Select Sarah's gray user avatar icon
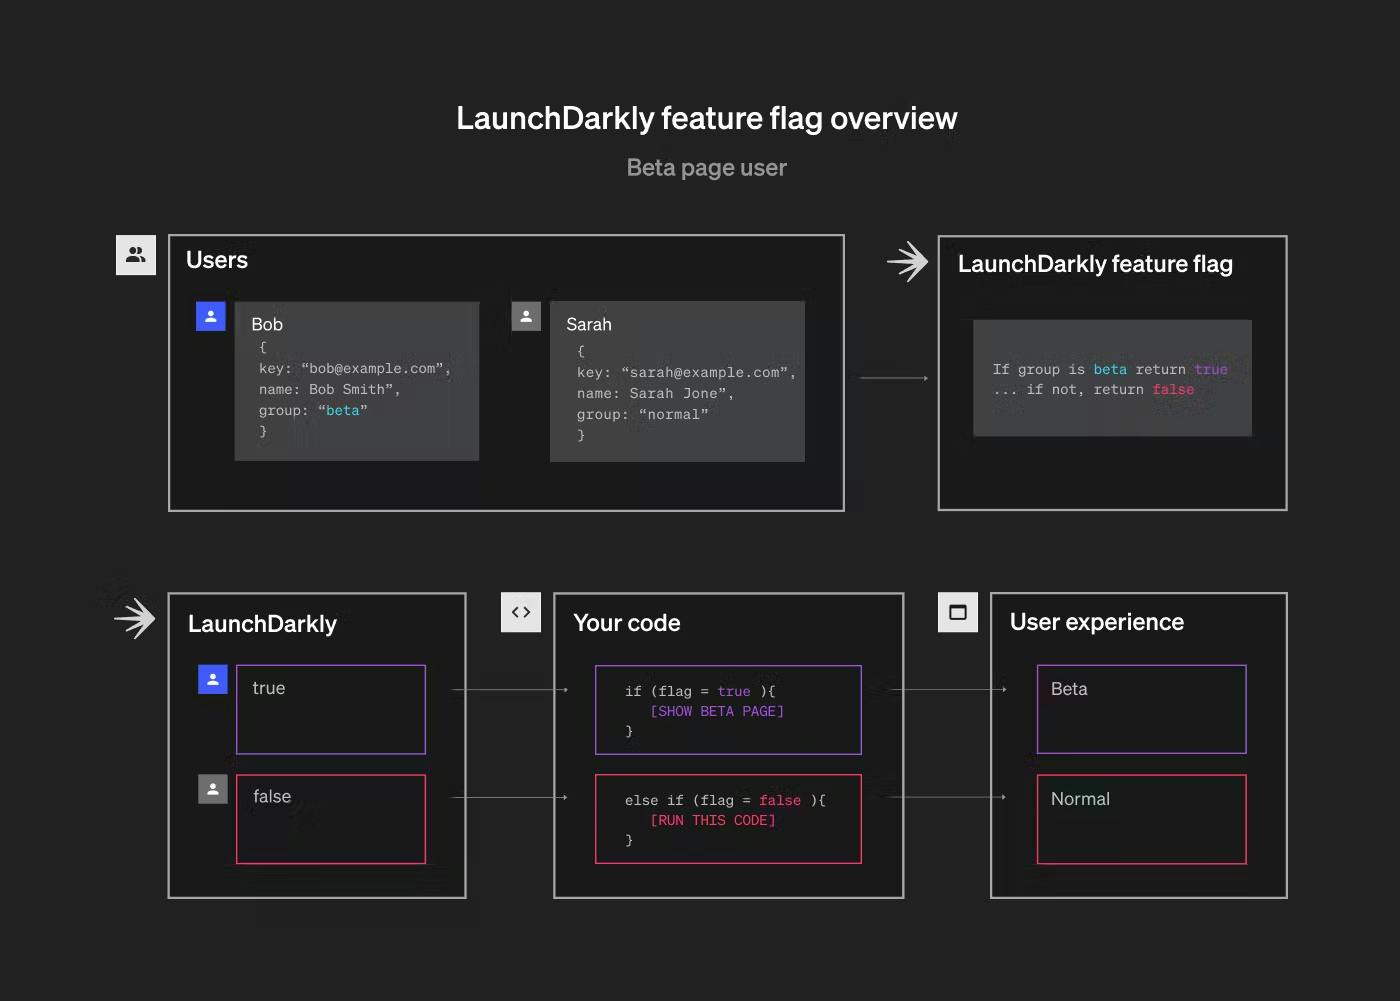Image resolution: width=1400 pixels, height=1001 pixels. pyautogui.click(x=526, y=316)
